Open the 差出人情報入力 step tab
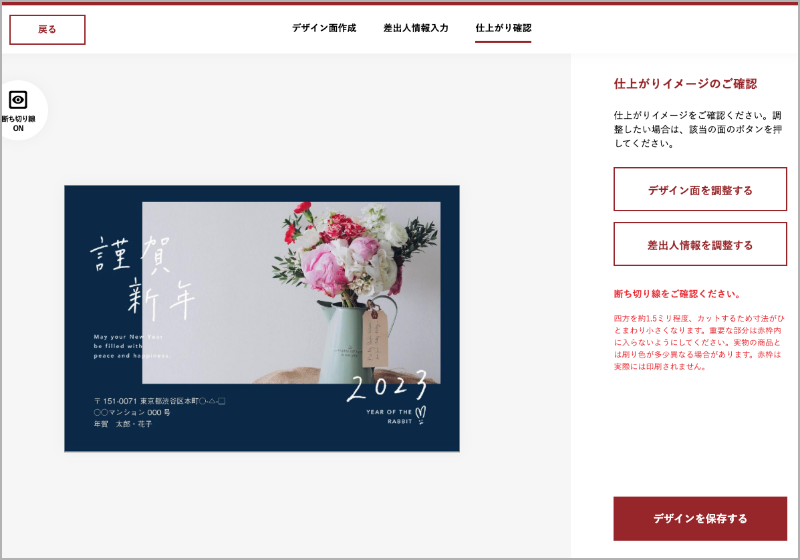Image resolution: width=800 pixels, height=560 pixels. (x=415, y=29)
